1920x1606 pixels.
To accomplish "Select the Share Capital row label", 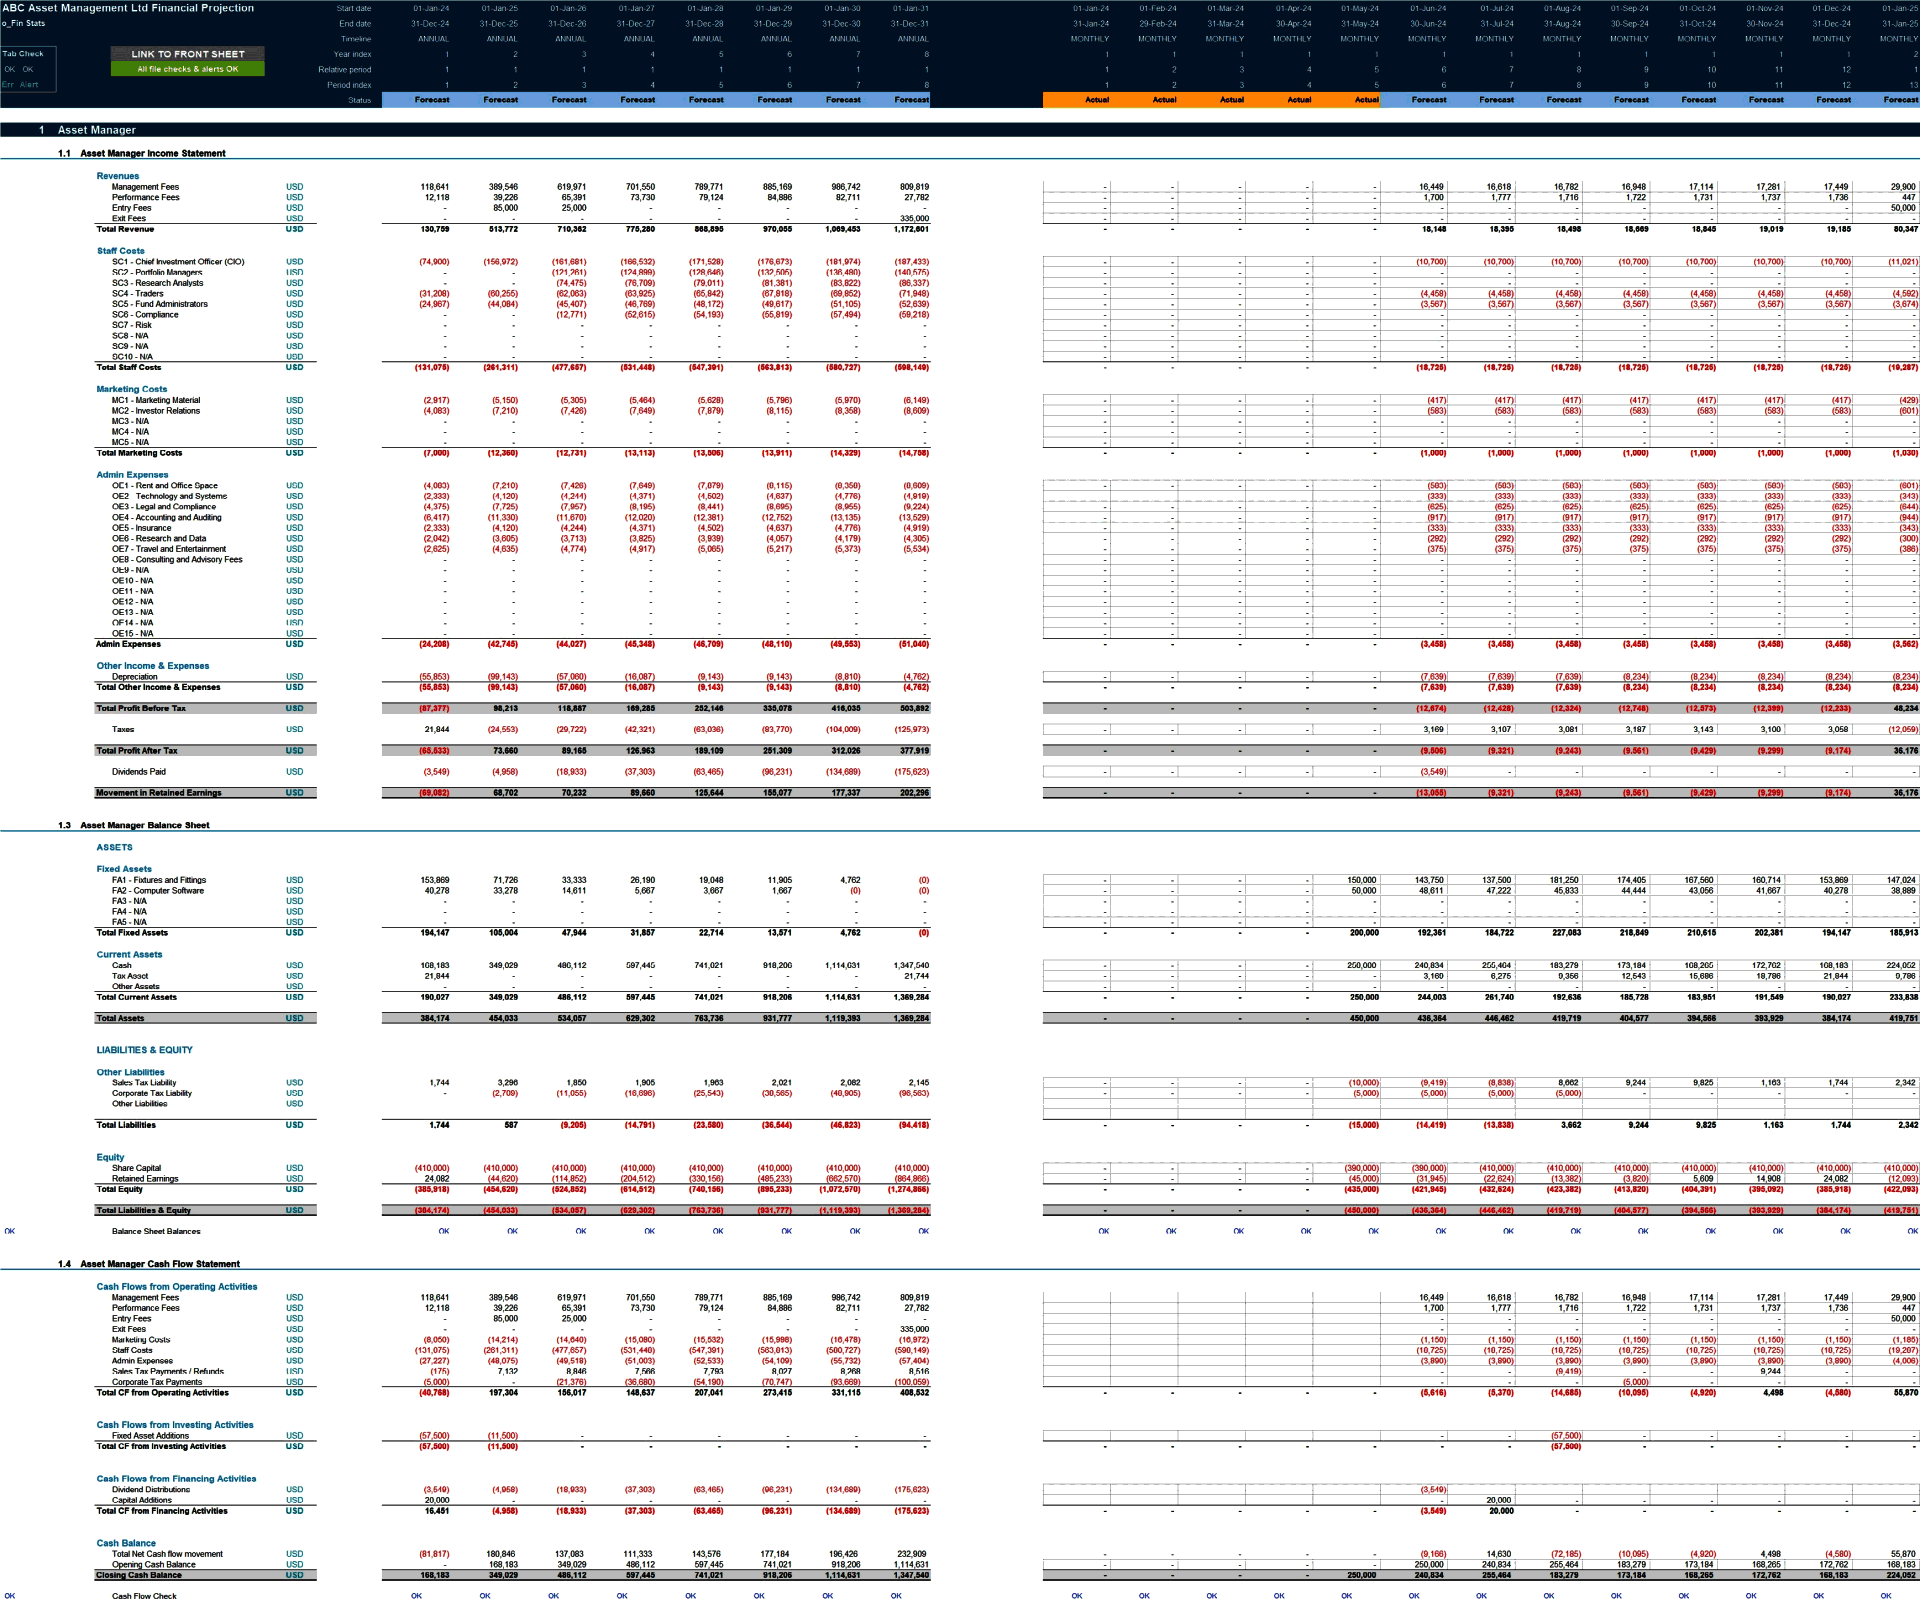I will pyautogui.click(x=136, y=1168).
